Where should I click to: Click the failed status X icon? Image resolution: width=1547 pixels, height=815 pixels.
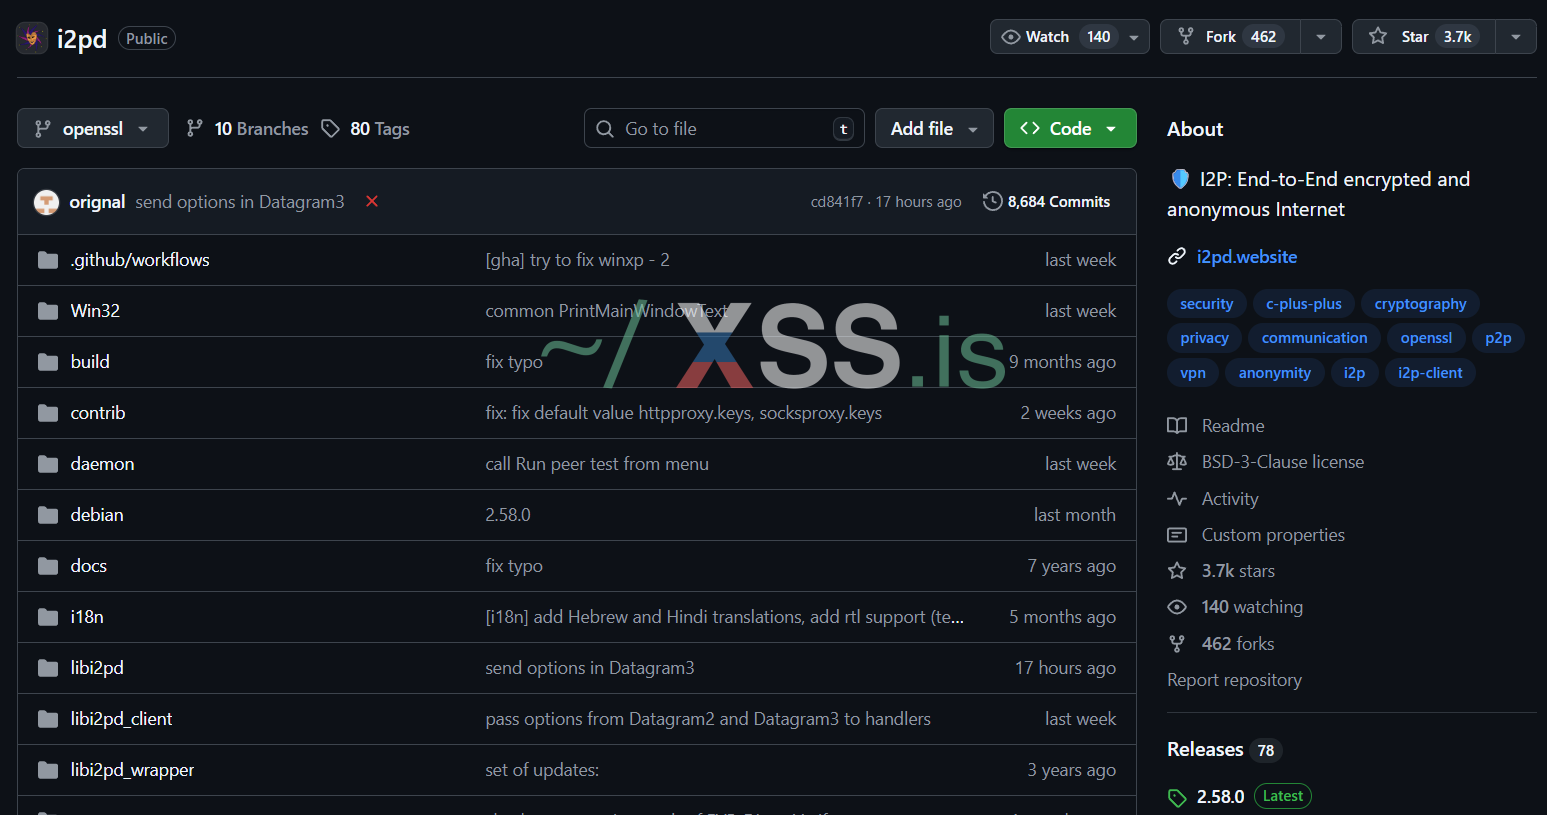pyautogui.click(x=372, y=201)
